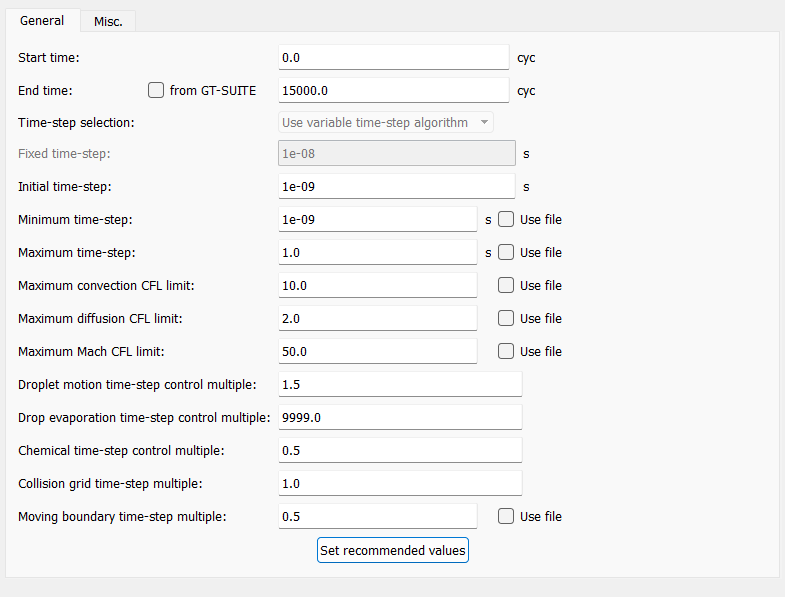The image size is (785, 597).
Task: Check 'Use file' for Minimum time-step
Action: point(506,219)
